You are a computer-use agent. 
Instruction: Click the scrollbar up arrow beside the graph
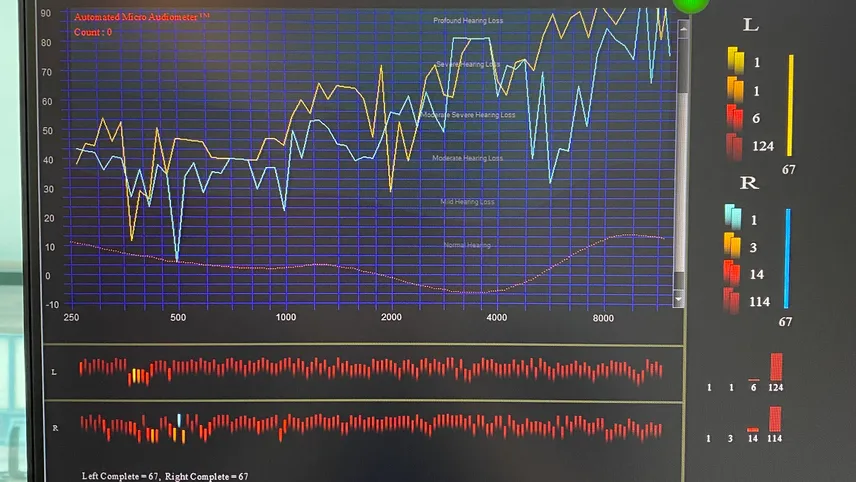coord(682,29)
